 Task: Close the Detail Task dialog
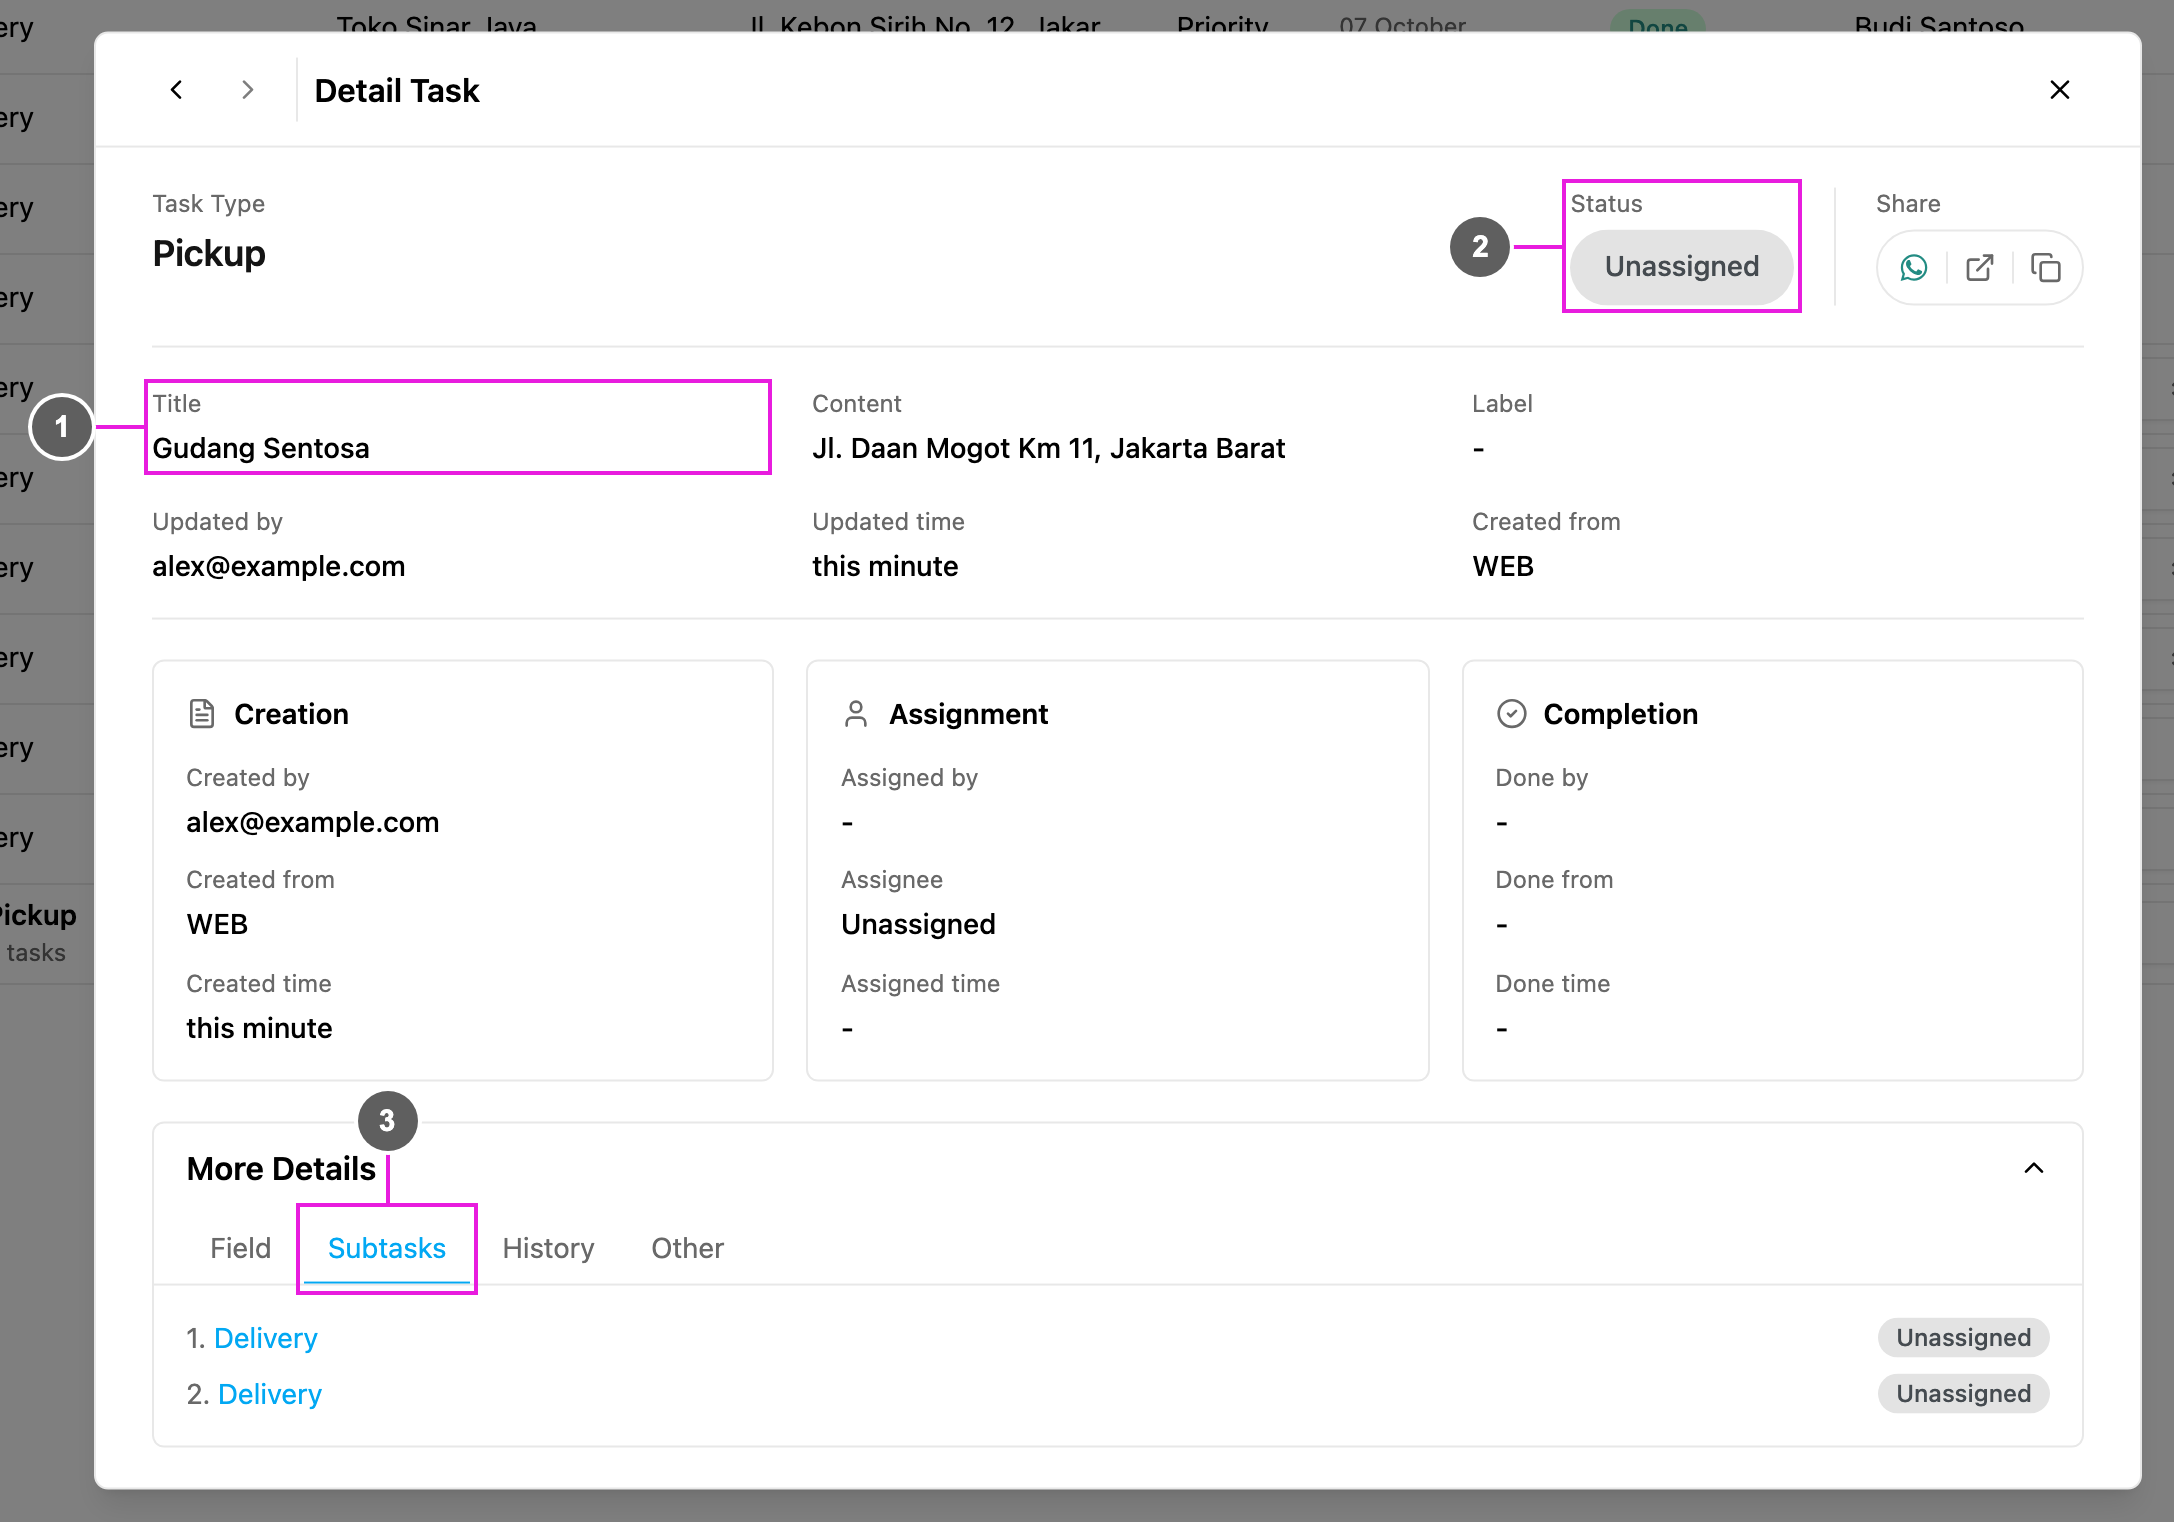[x=2059, y=90]
